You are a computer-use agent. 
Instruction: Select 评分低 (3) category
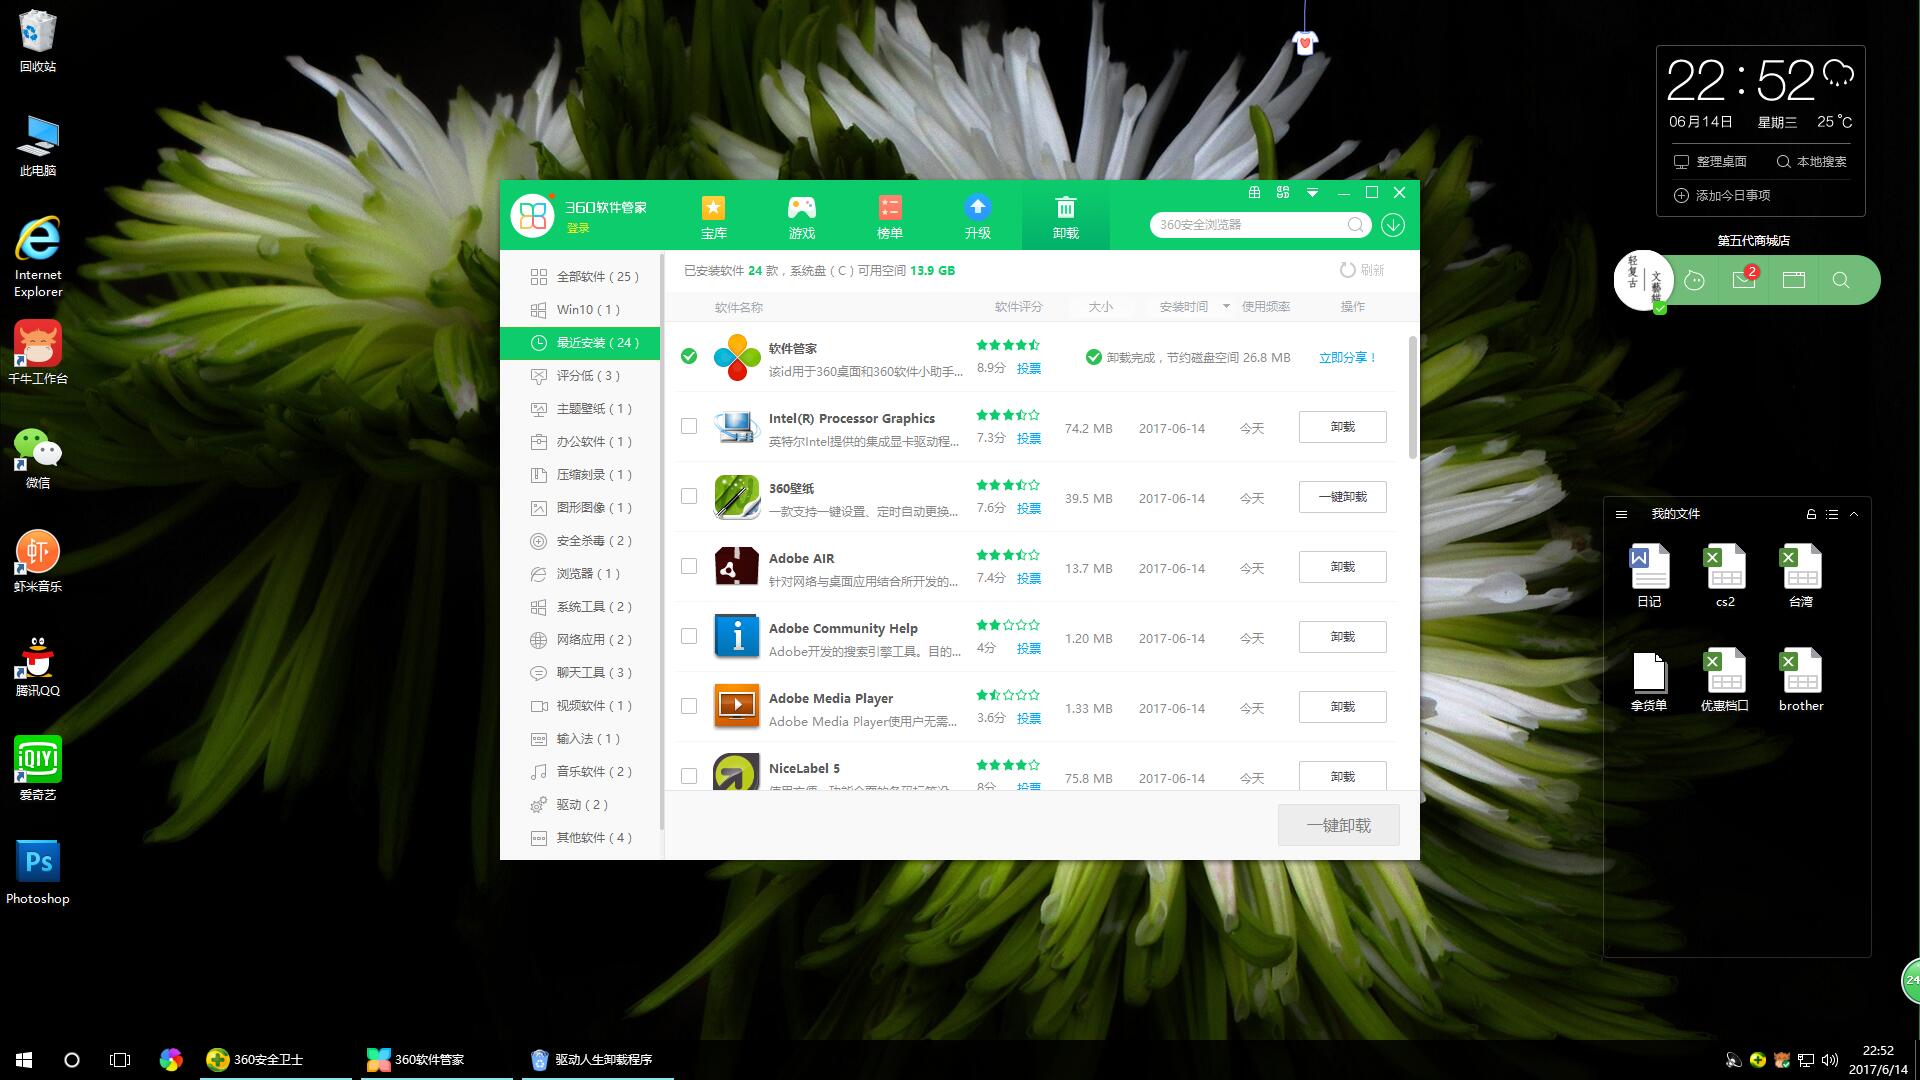[581, 375]
